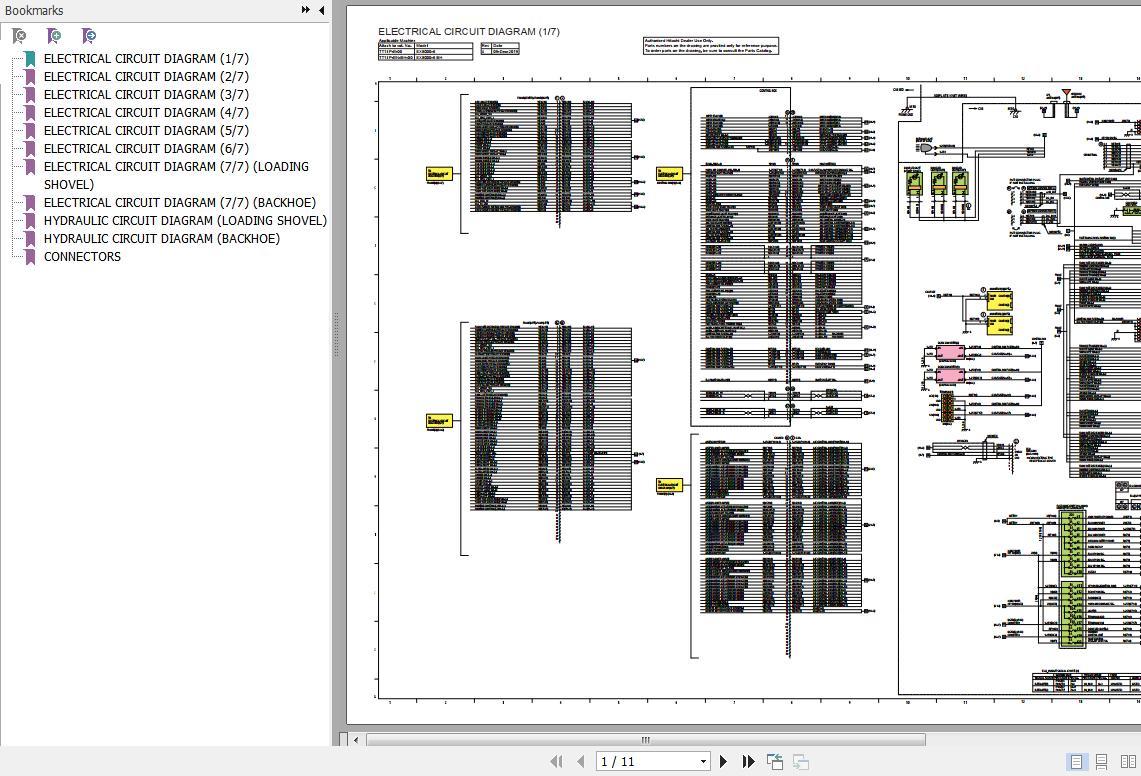Open the page number dropdown
The image size is (1141, 776).
click(x=703, y=762)
